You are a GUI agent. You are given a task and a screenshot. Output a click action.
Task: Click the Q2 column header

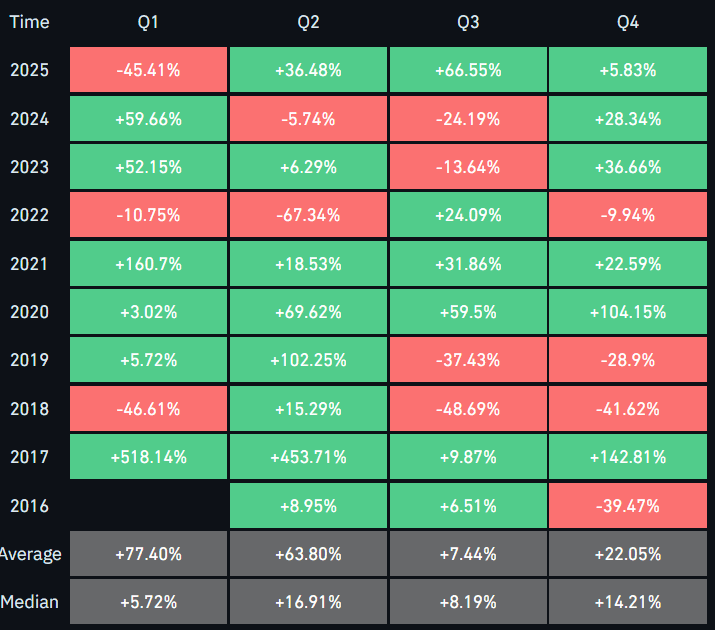coord(308,22)
